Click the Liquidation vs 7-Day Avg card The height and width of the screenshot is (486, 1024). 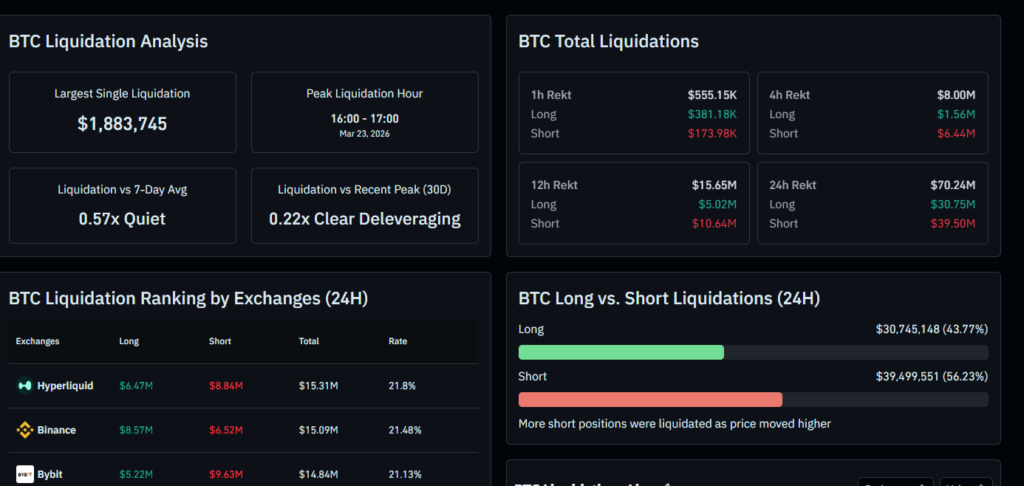122,205
